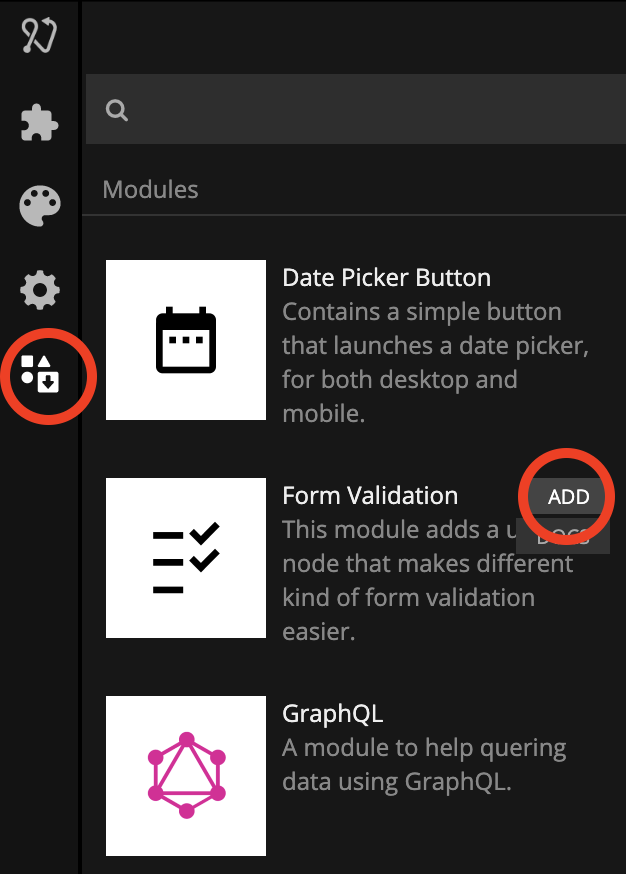Viewport: 626px width, 874px height.
Task: Click the Date Picker Button calendar thumbnail
Action: pyautogui.click(x=186, y=340)
